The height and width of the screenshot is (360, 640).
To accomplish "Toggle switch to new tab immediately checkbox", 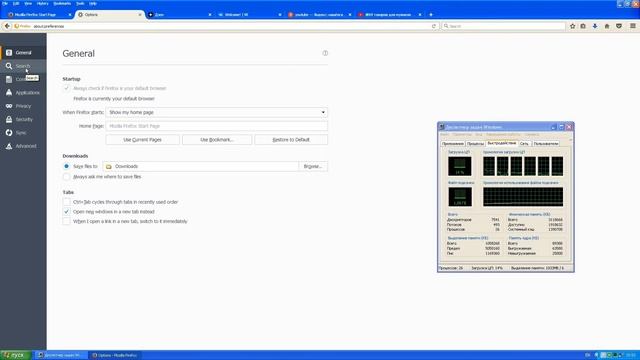I will tap(67, 221).
